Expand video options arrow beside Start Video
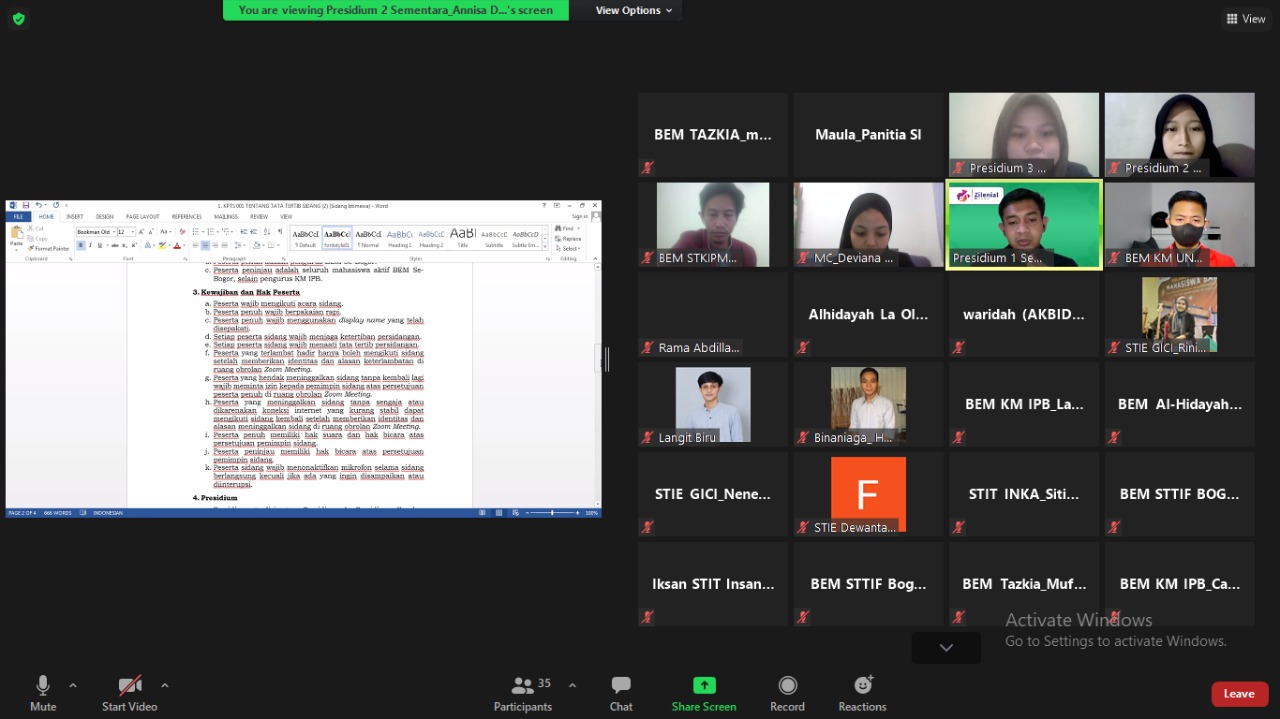Image resolution: width=1280 pixels, height=719 pixels. 165,685
